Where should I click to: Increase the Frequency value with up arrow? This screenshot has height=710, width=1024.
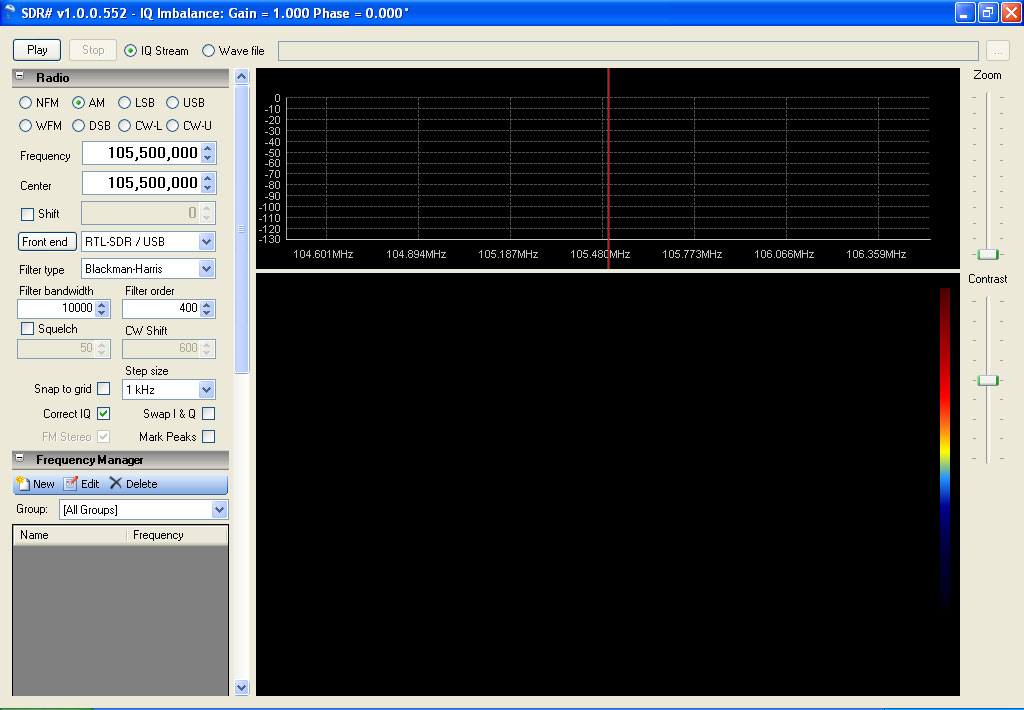(x=207, y=148)
